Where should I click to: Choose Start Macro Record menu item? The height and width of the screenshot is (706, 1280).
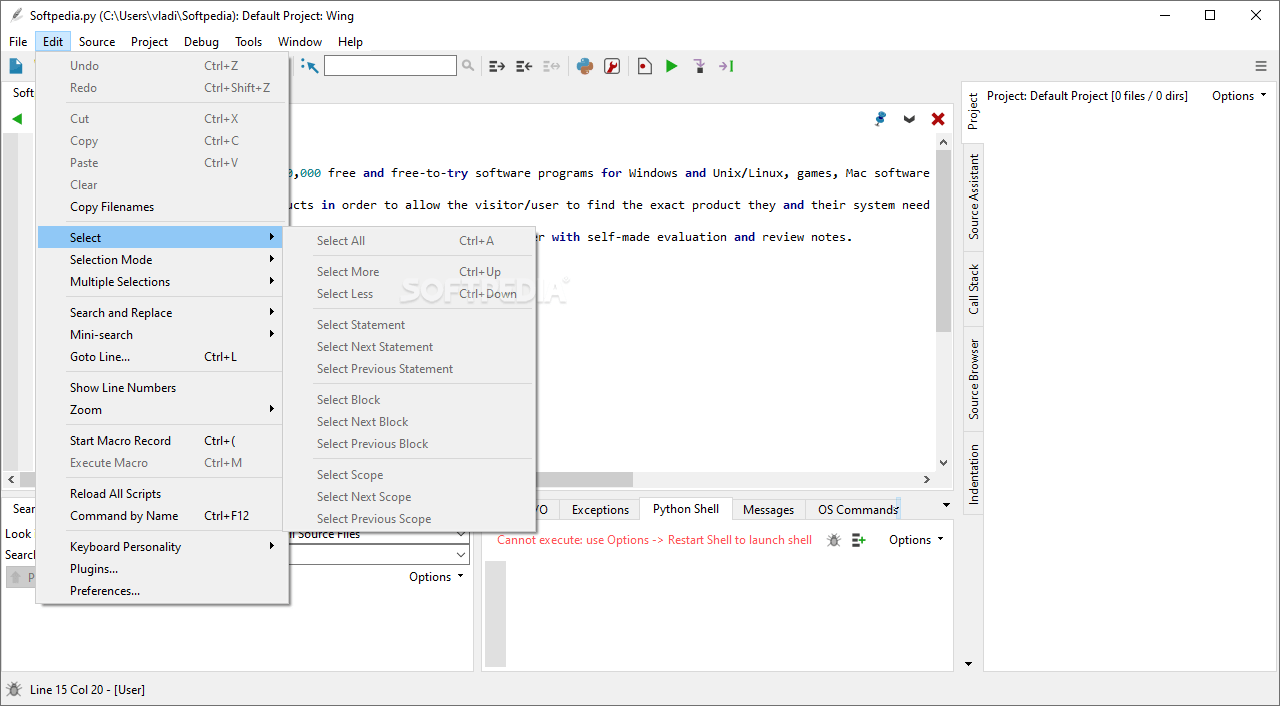[161, 440]
